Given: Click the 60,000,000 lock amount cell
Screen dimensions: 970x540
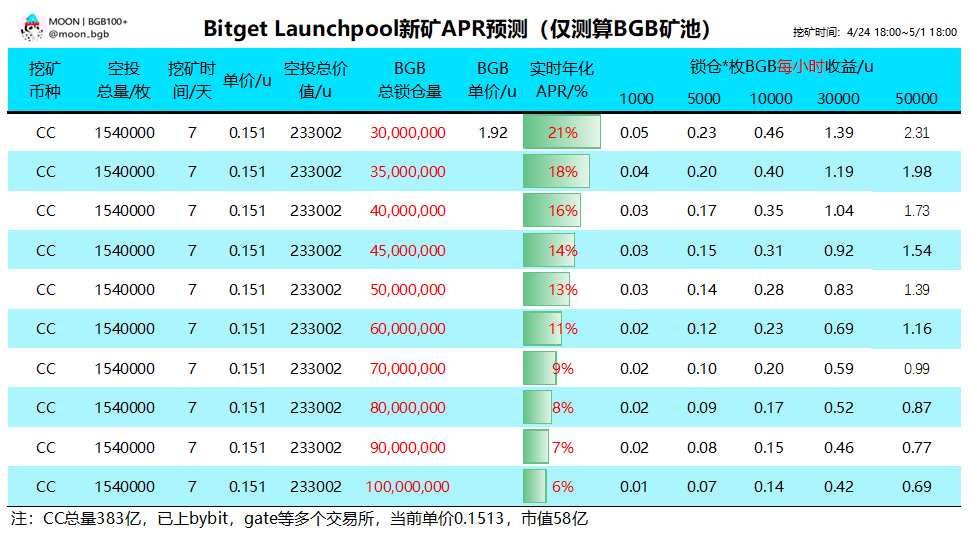Looking at the screenshot, I should [408, 328].
